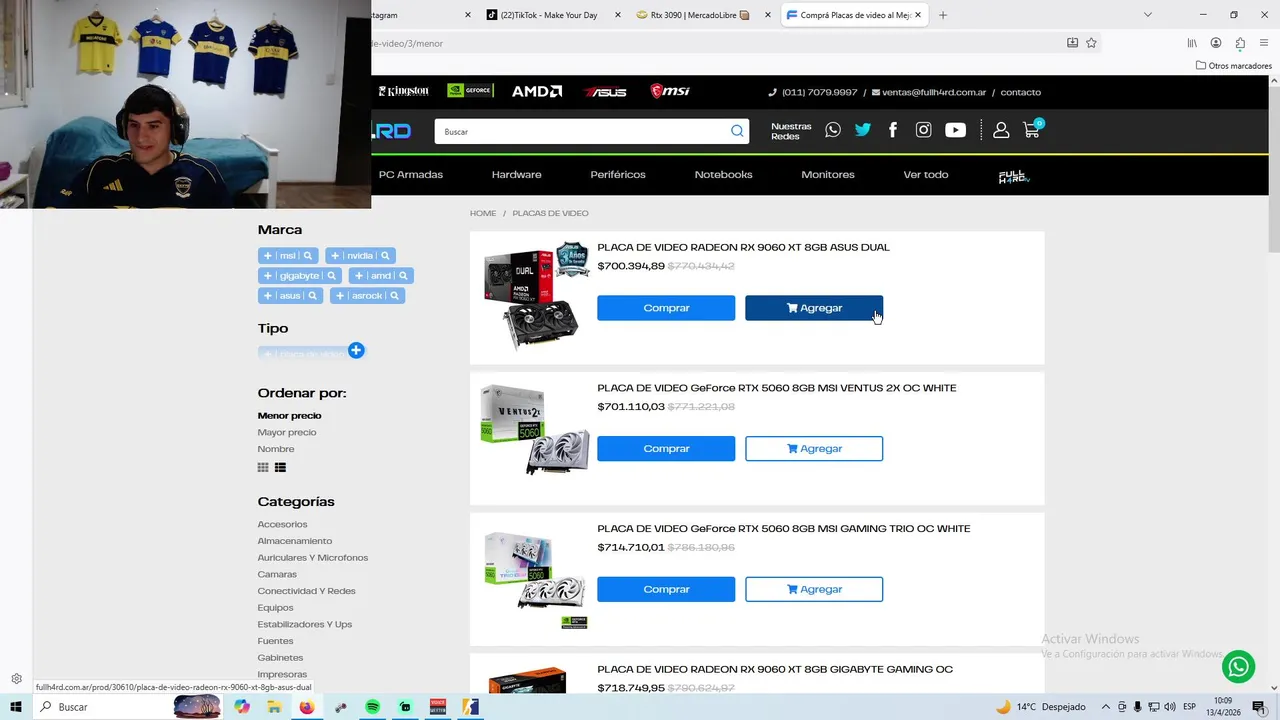
Task: Click the FullH4rd logo in the nav bar
Action: point(1014,177)
